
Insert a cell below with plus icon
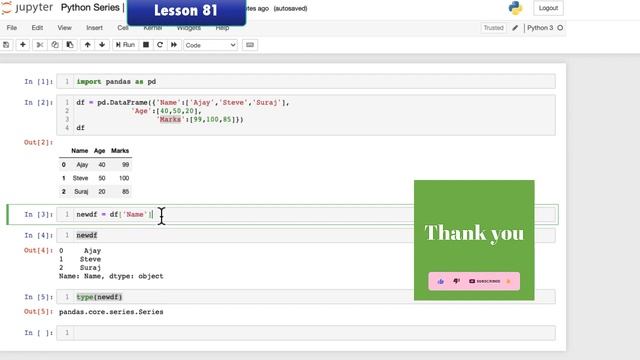(23, 45)
